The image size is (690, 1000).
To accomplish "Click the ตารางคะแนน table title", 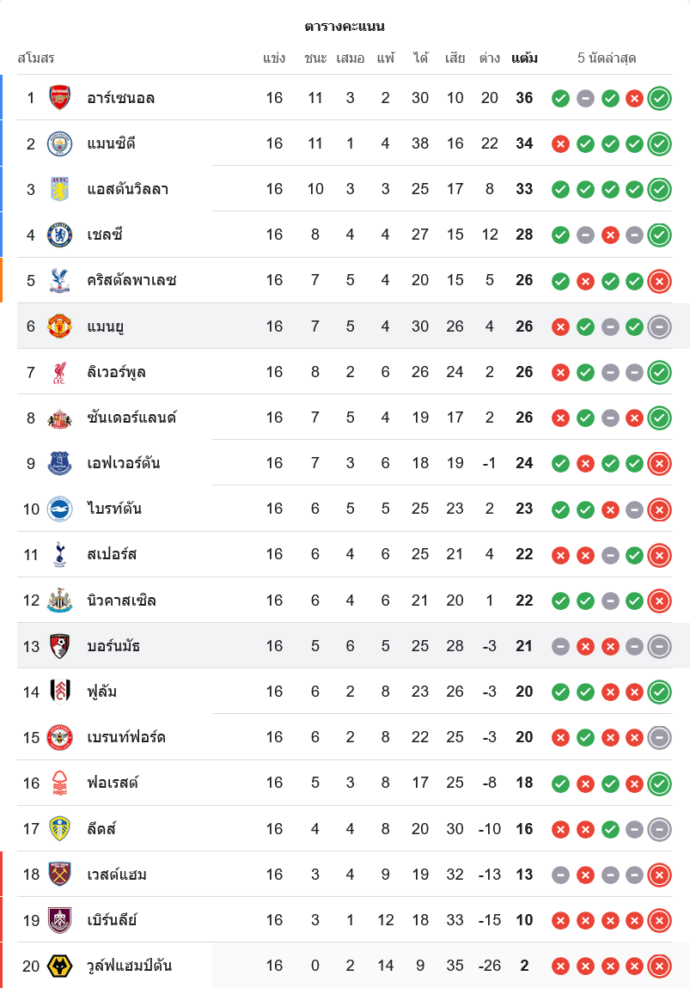I will (x=345, y=26).
